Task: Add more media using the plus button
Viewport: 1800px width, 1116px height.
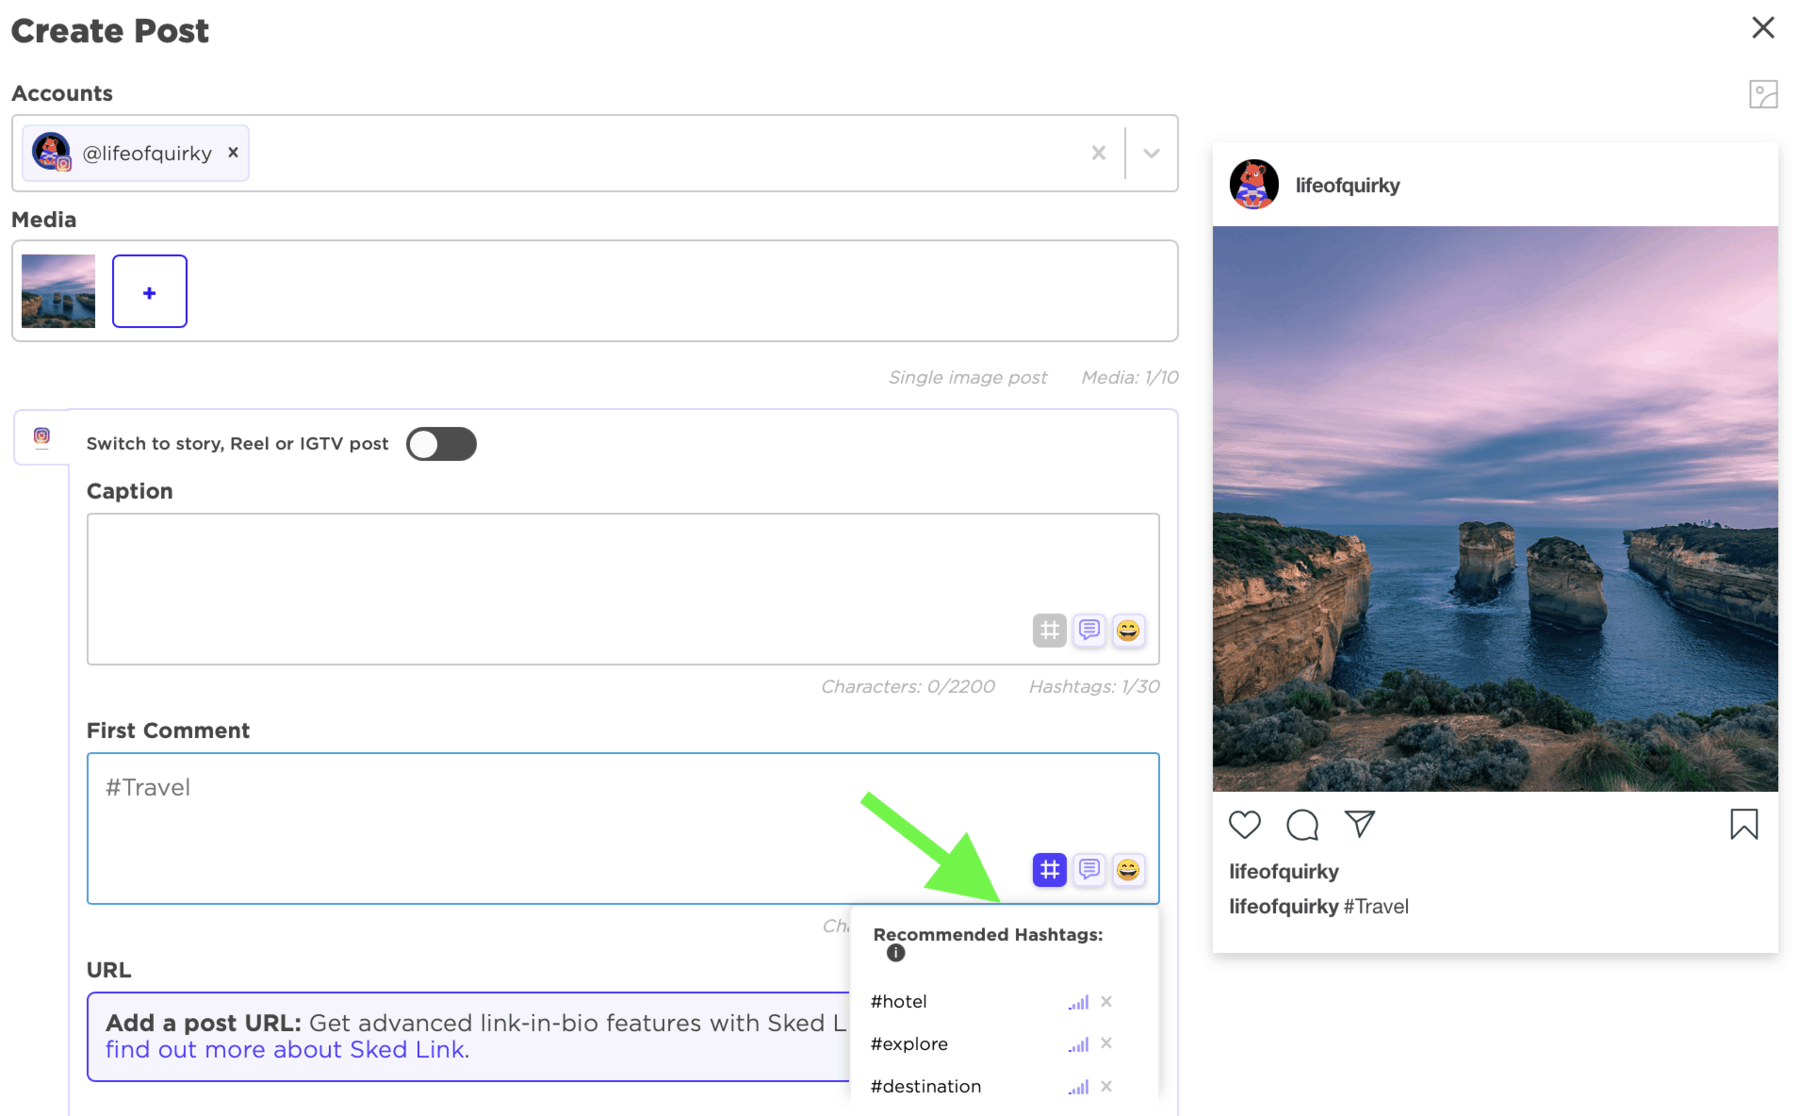Action: pyautogui.click(x=149, y=291)
